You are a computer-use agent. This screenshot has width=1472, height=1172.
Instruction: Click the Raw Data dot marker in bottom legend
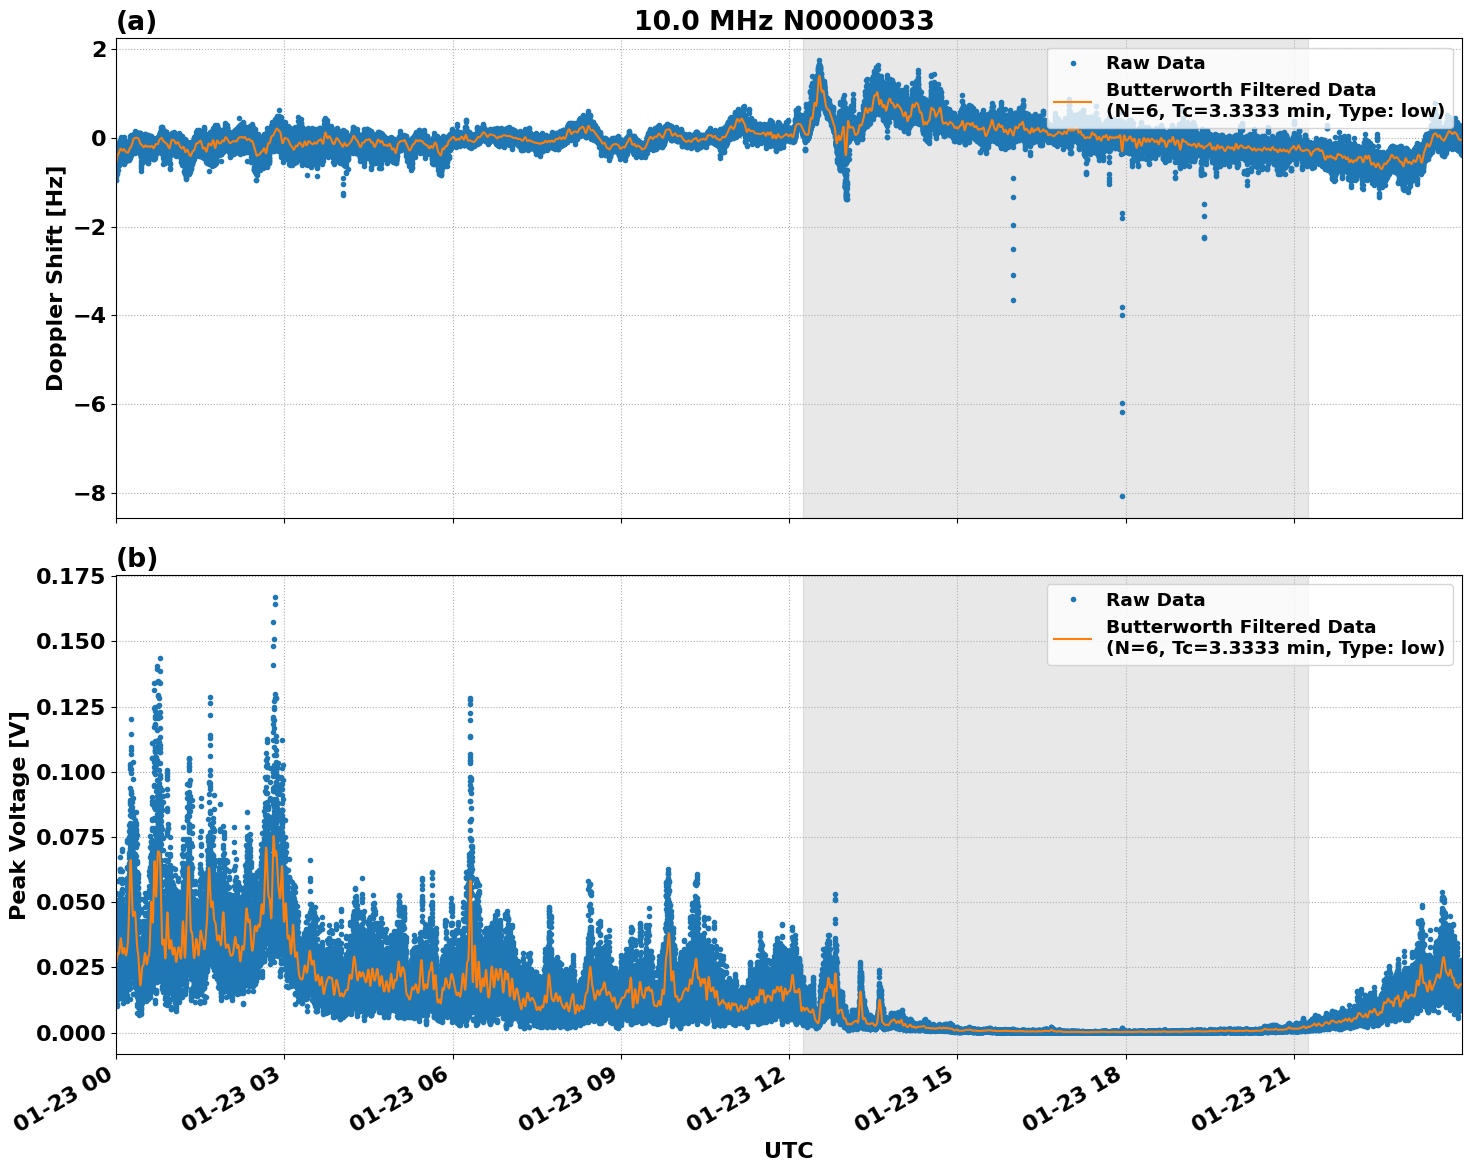coord(1074,600)
